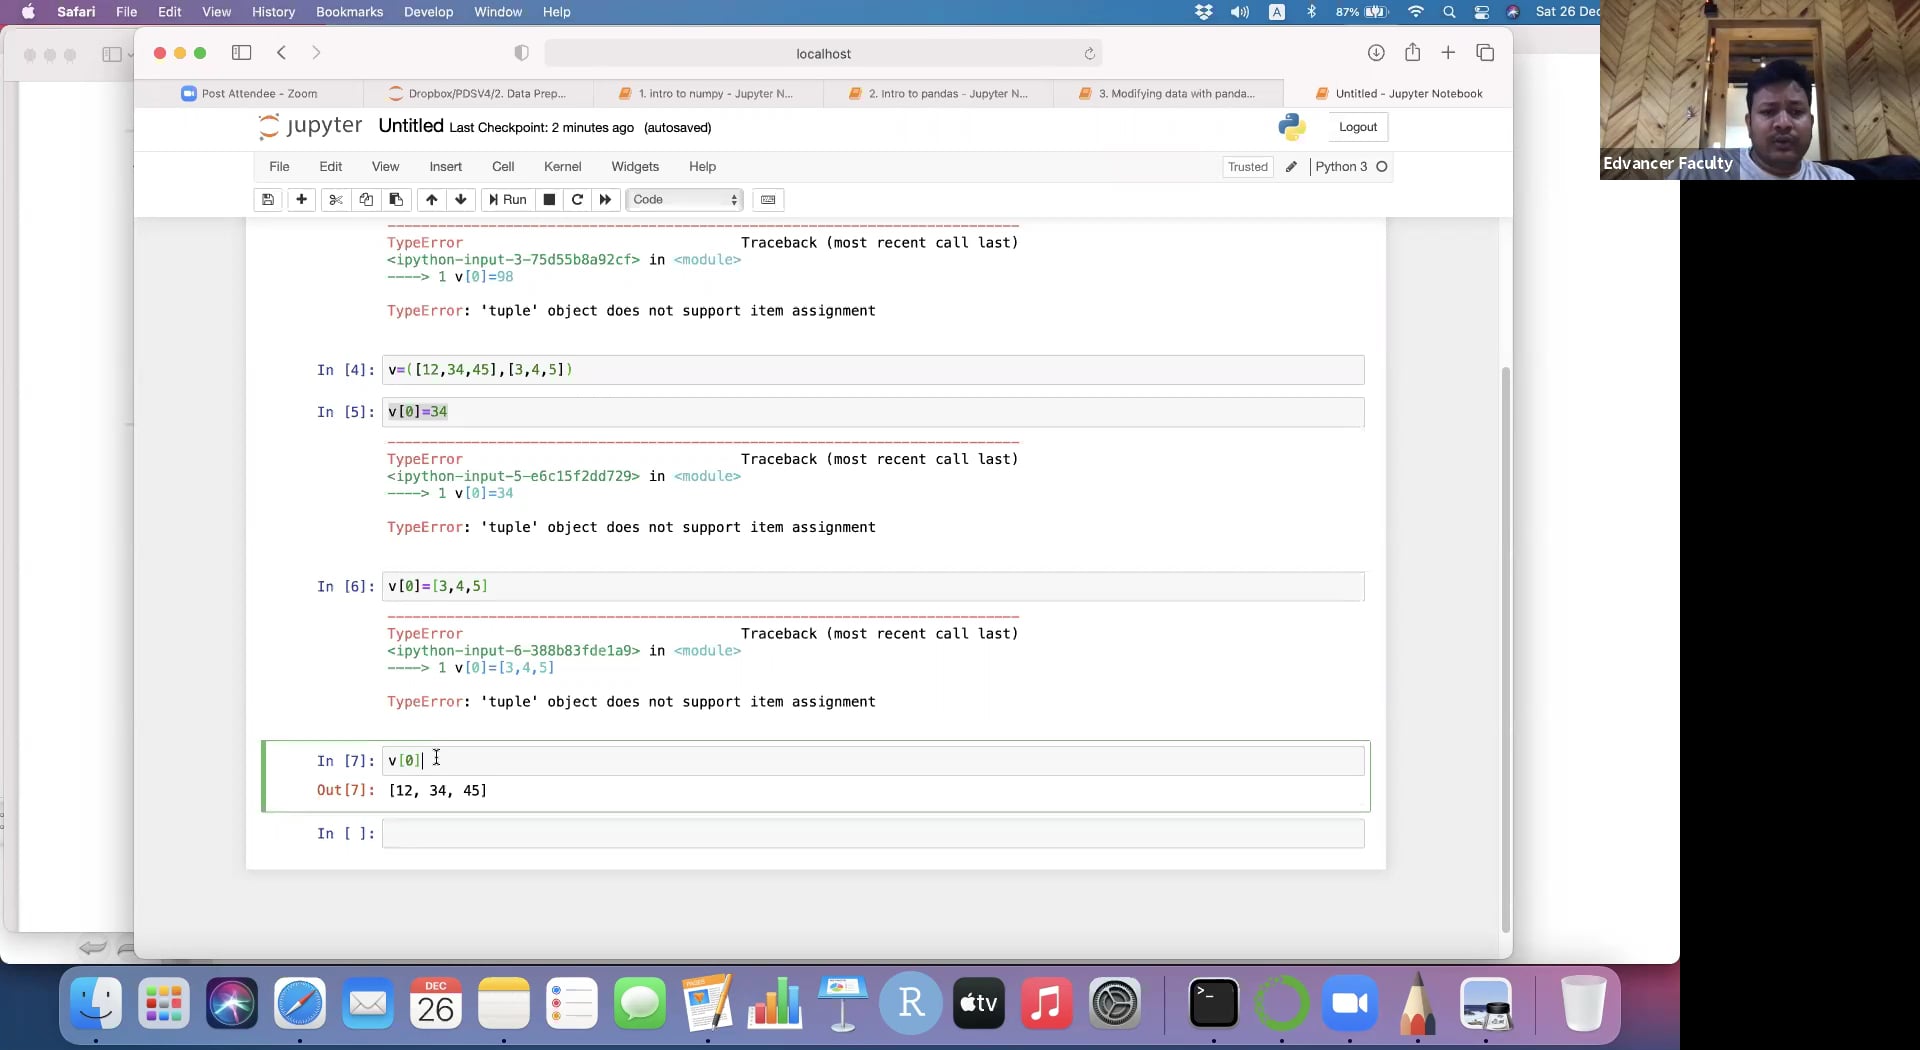This screenshot has height=1050, width=1920.
Task: Paste a cell below
Action: (396, 199)
